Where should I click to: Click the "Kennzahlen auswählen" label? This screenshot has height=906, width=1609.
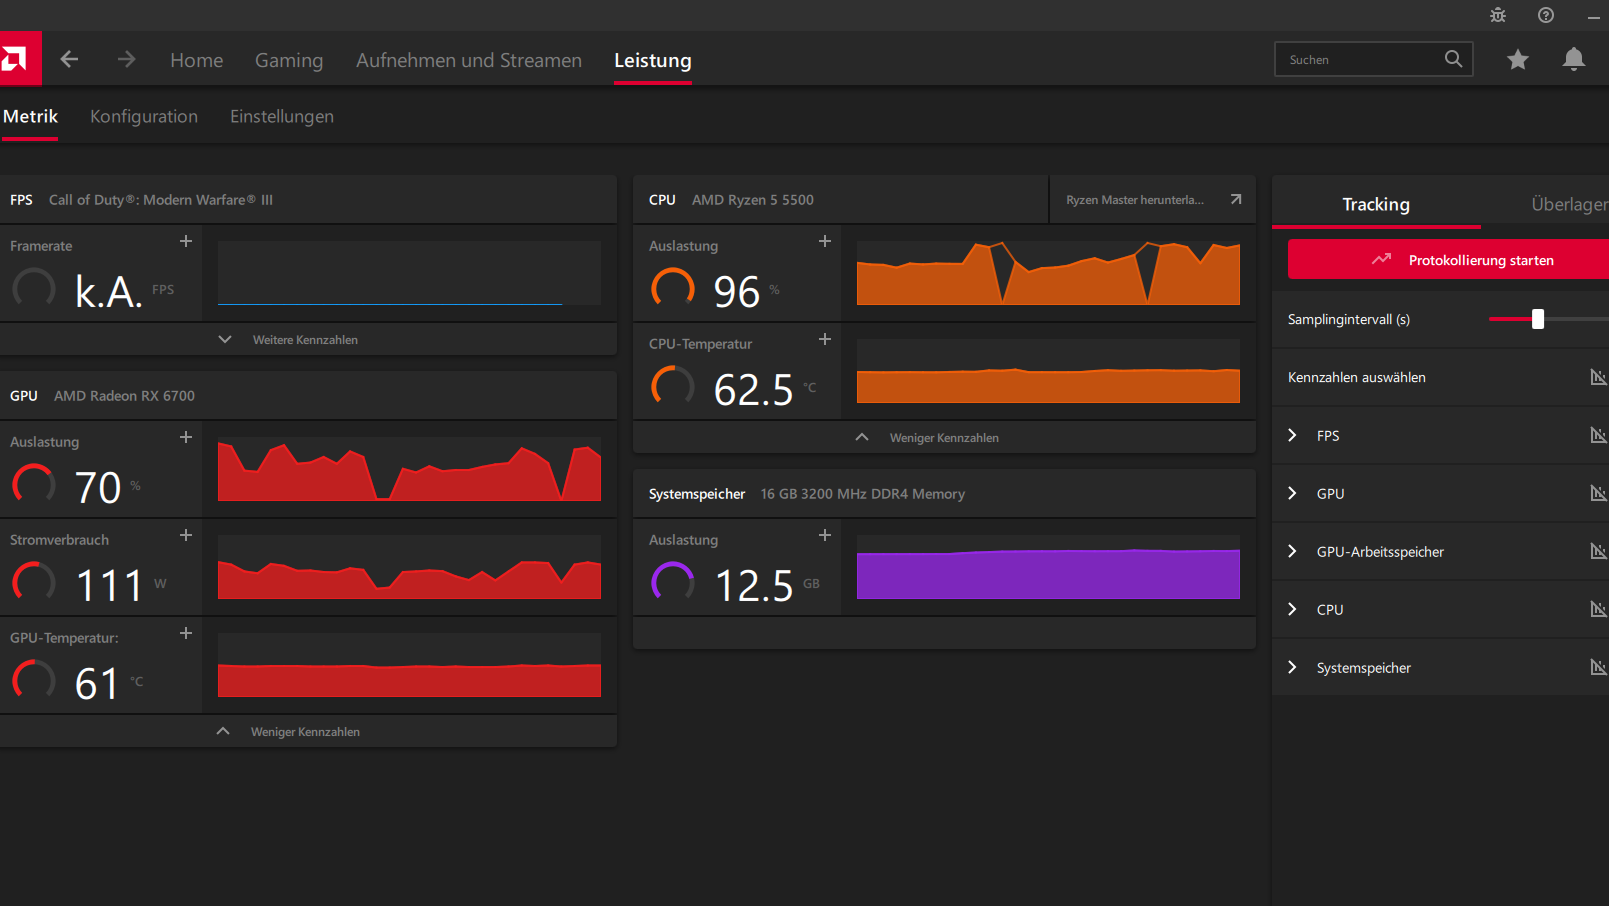1357,377
